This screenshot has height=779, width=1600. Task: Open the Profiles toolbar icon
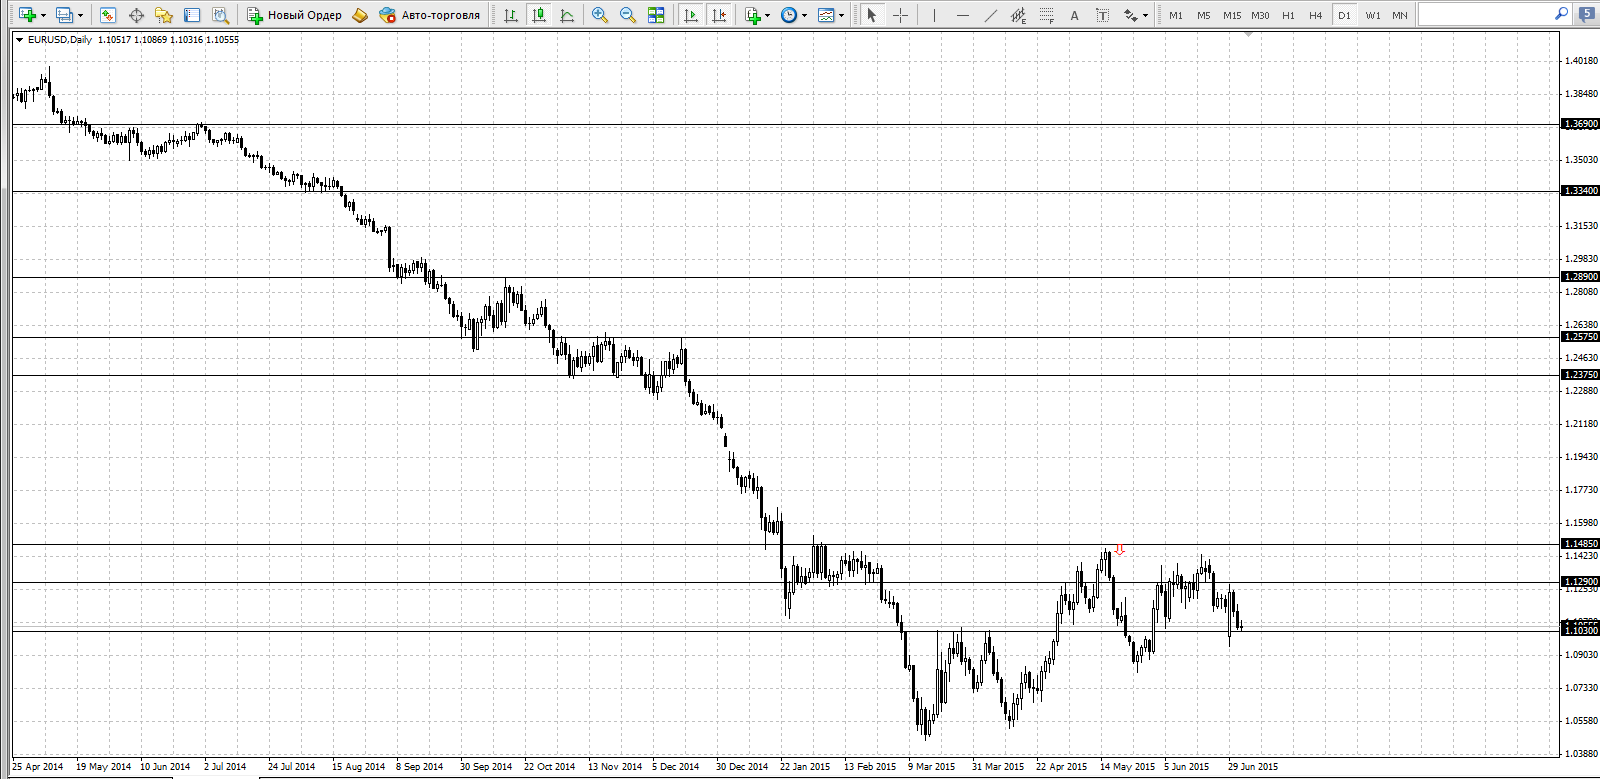pyautogui.click(x=64, y=15)
